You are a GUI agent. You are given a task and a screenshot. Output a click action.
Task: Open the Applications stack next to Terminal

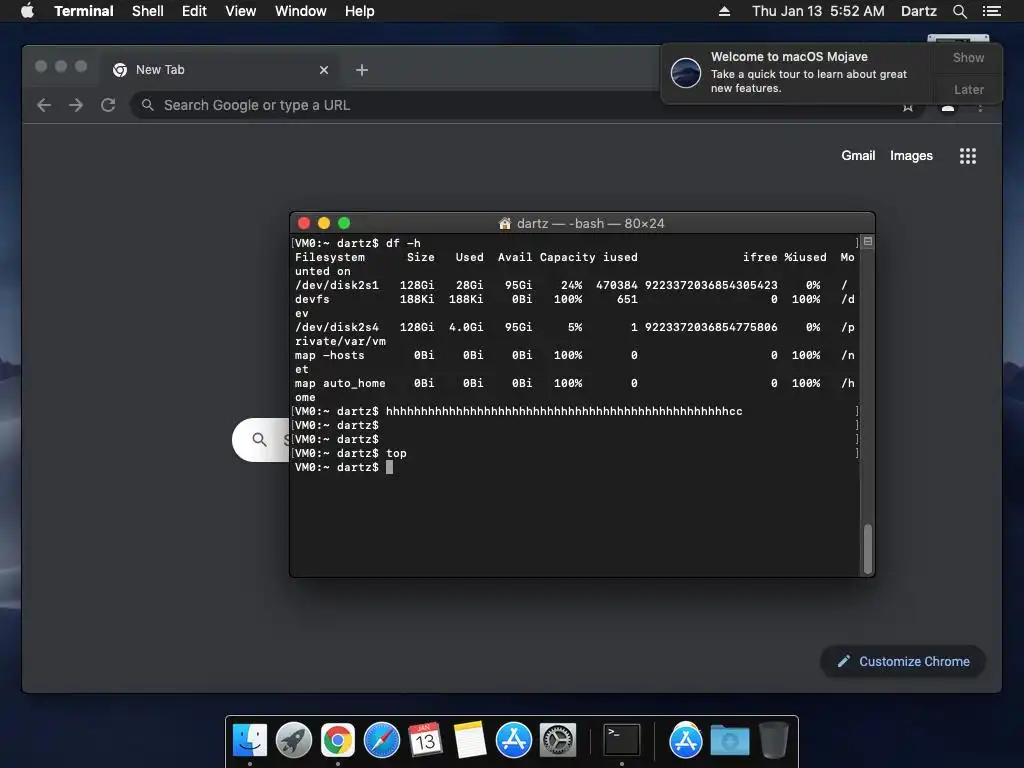click(x=685, y=740)
